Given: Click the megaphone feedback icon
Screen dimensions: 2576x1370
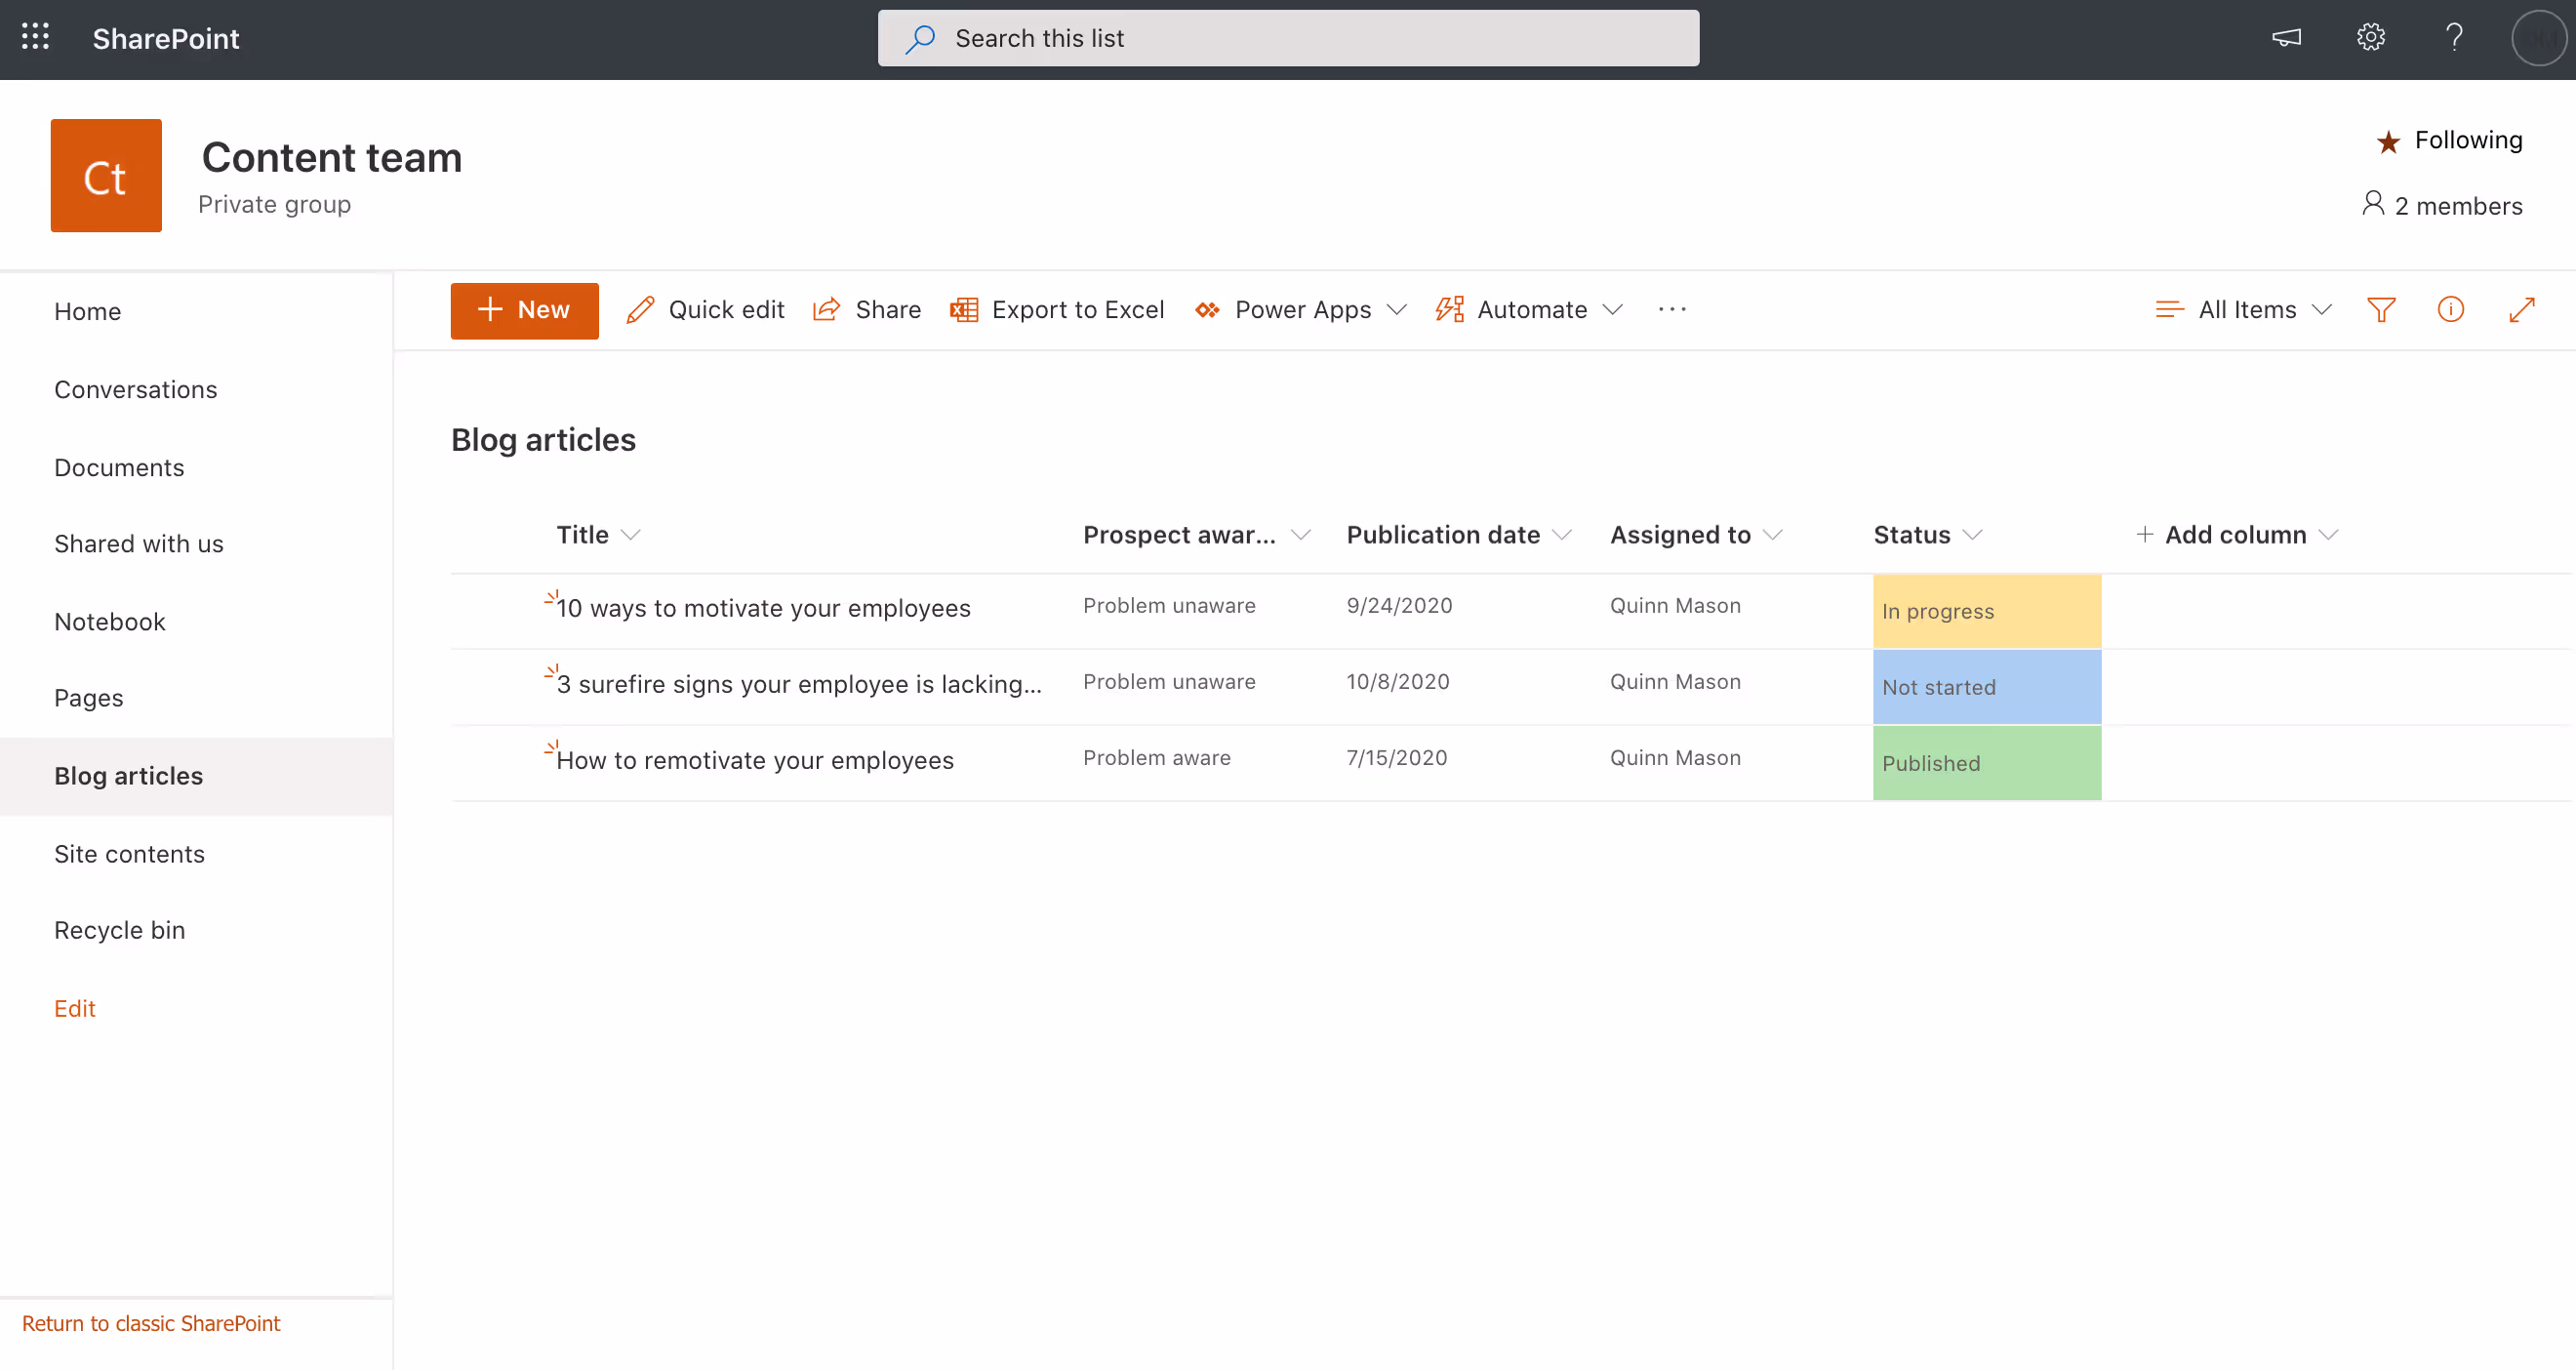Looking at the screenshot, I should pos(2286,38).
